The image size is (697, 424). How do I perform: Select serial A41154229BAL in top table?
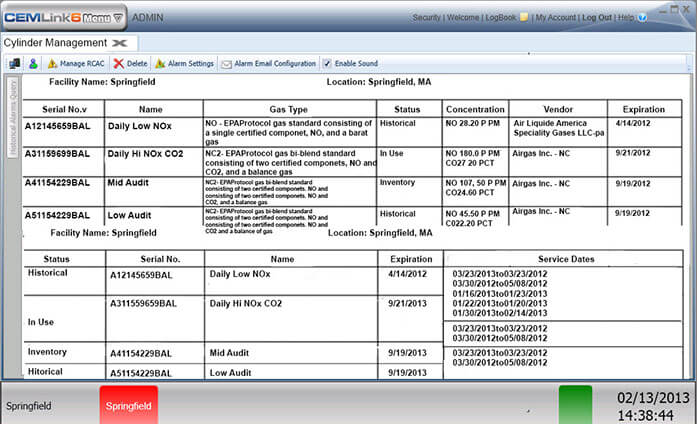pos(57,183)
